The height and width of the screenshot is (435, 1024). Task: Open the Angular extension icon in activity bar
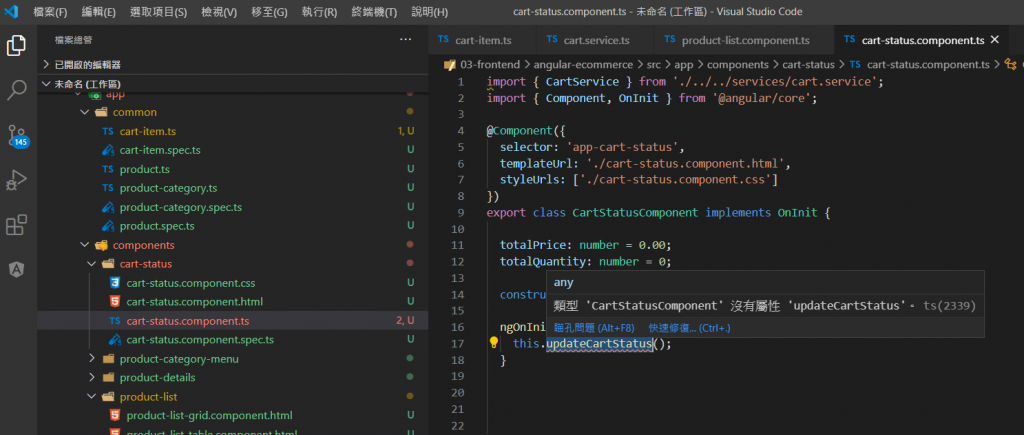pyautogui.click(x=16, y=269)
